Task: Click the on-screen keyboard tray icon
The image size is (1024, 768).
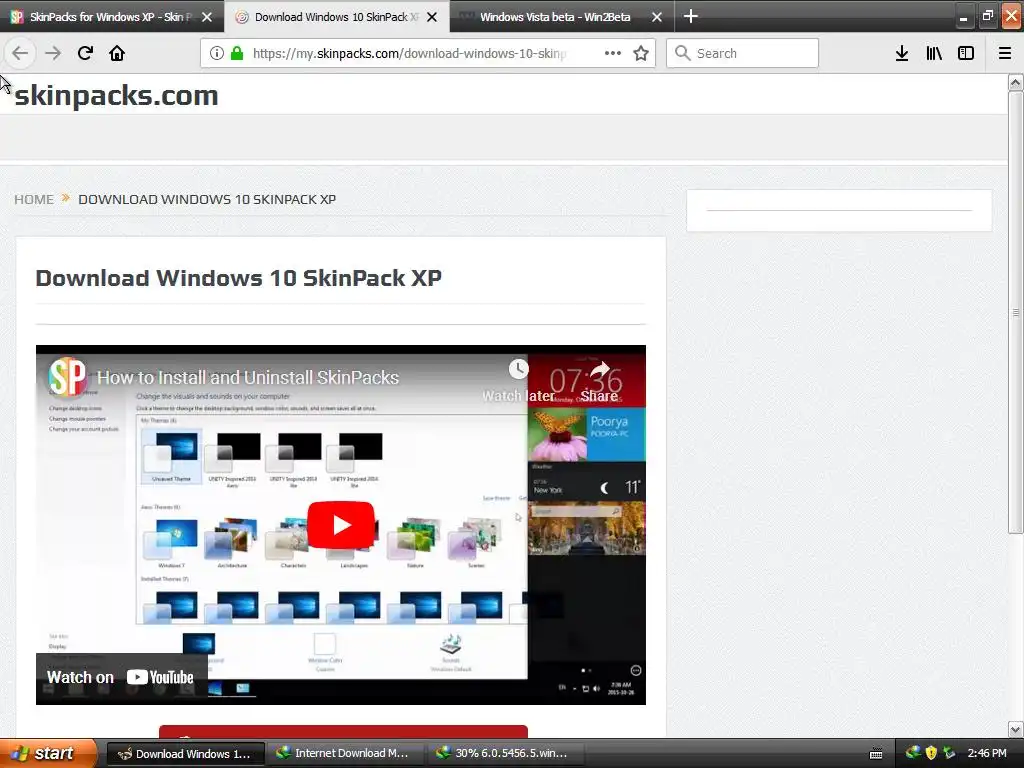Action: tap(876, 754)
